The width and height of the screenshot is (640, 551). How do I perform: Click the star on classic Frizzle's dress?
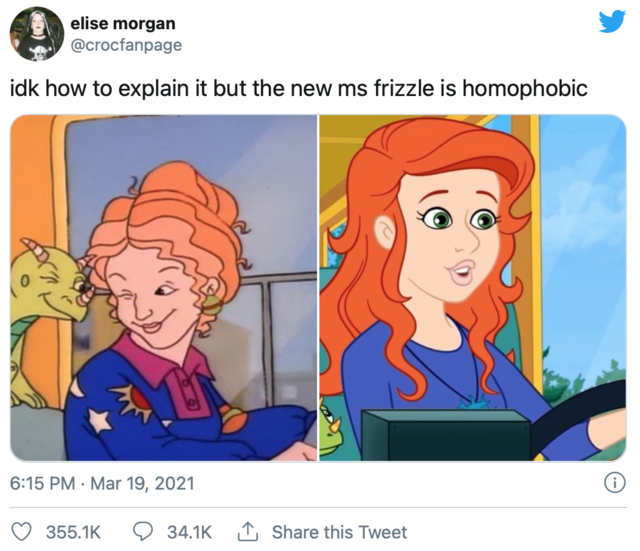coord(100,420)
